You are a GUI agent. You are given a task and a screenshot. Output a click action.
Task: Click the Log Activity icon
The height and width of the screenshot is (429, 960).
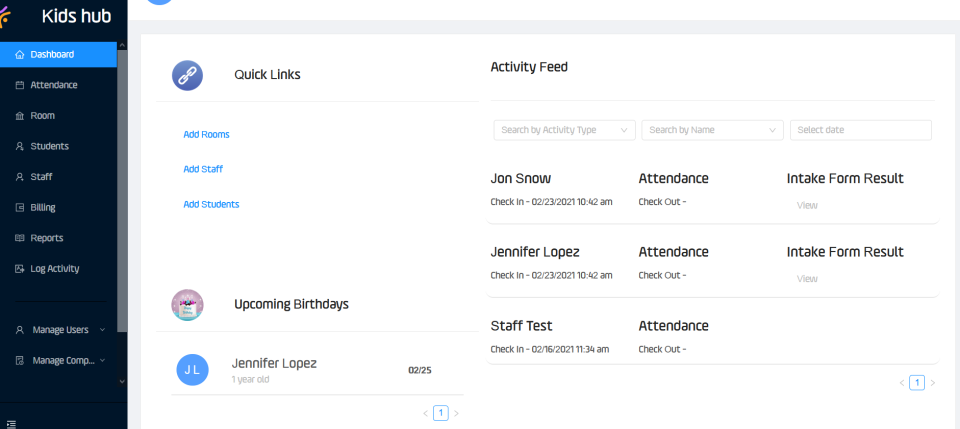pos(20,269)
